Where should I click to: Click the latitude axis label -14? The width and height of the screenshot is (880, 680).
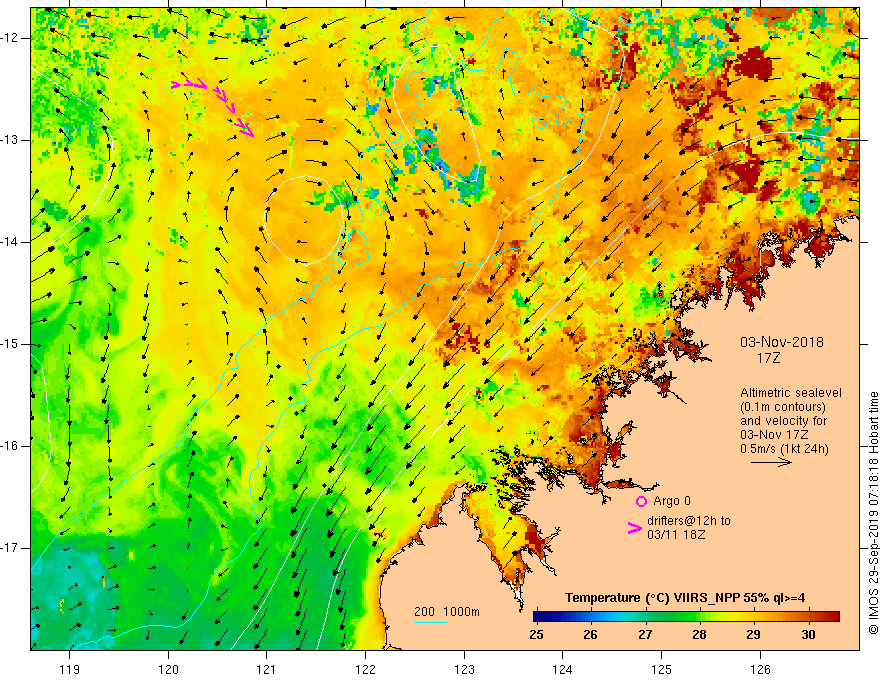(10, 242)
